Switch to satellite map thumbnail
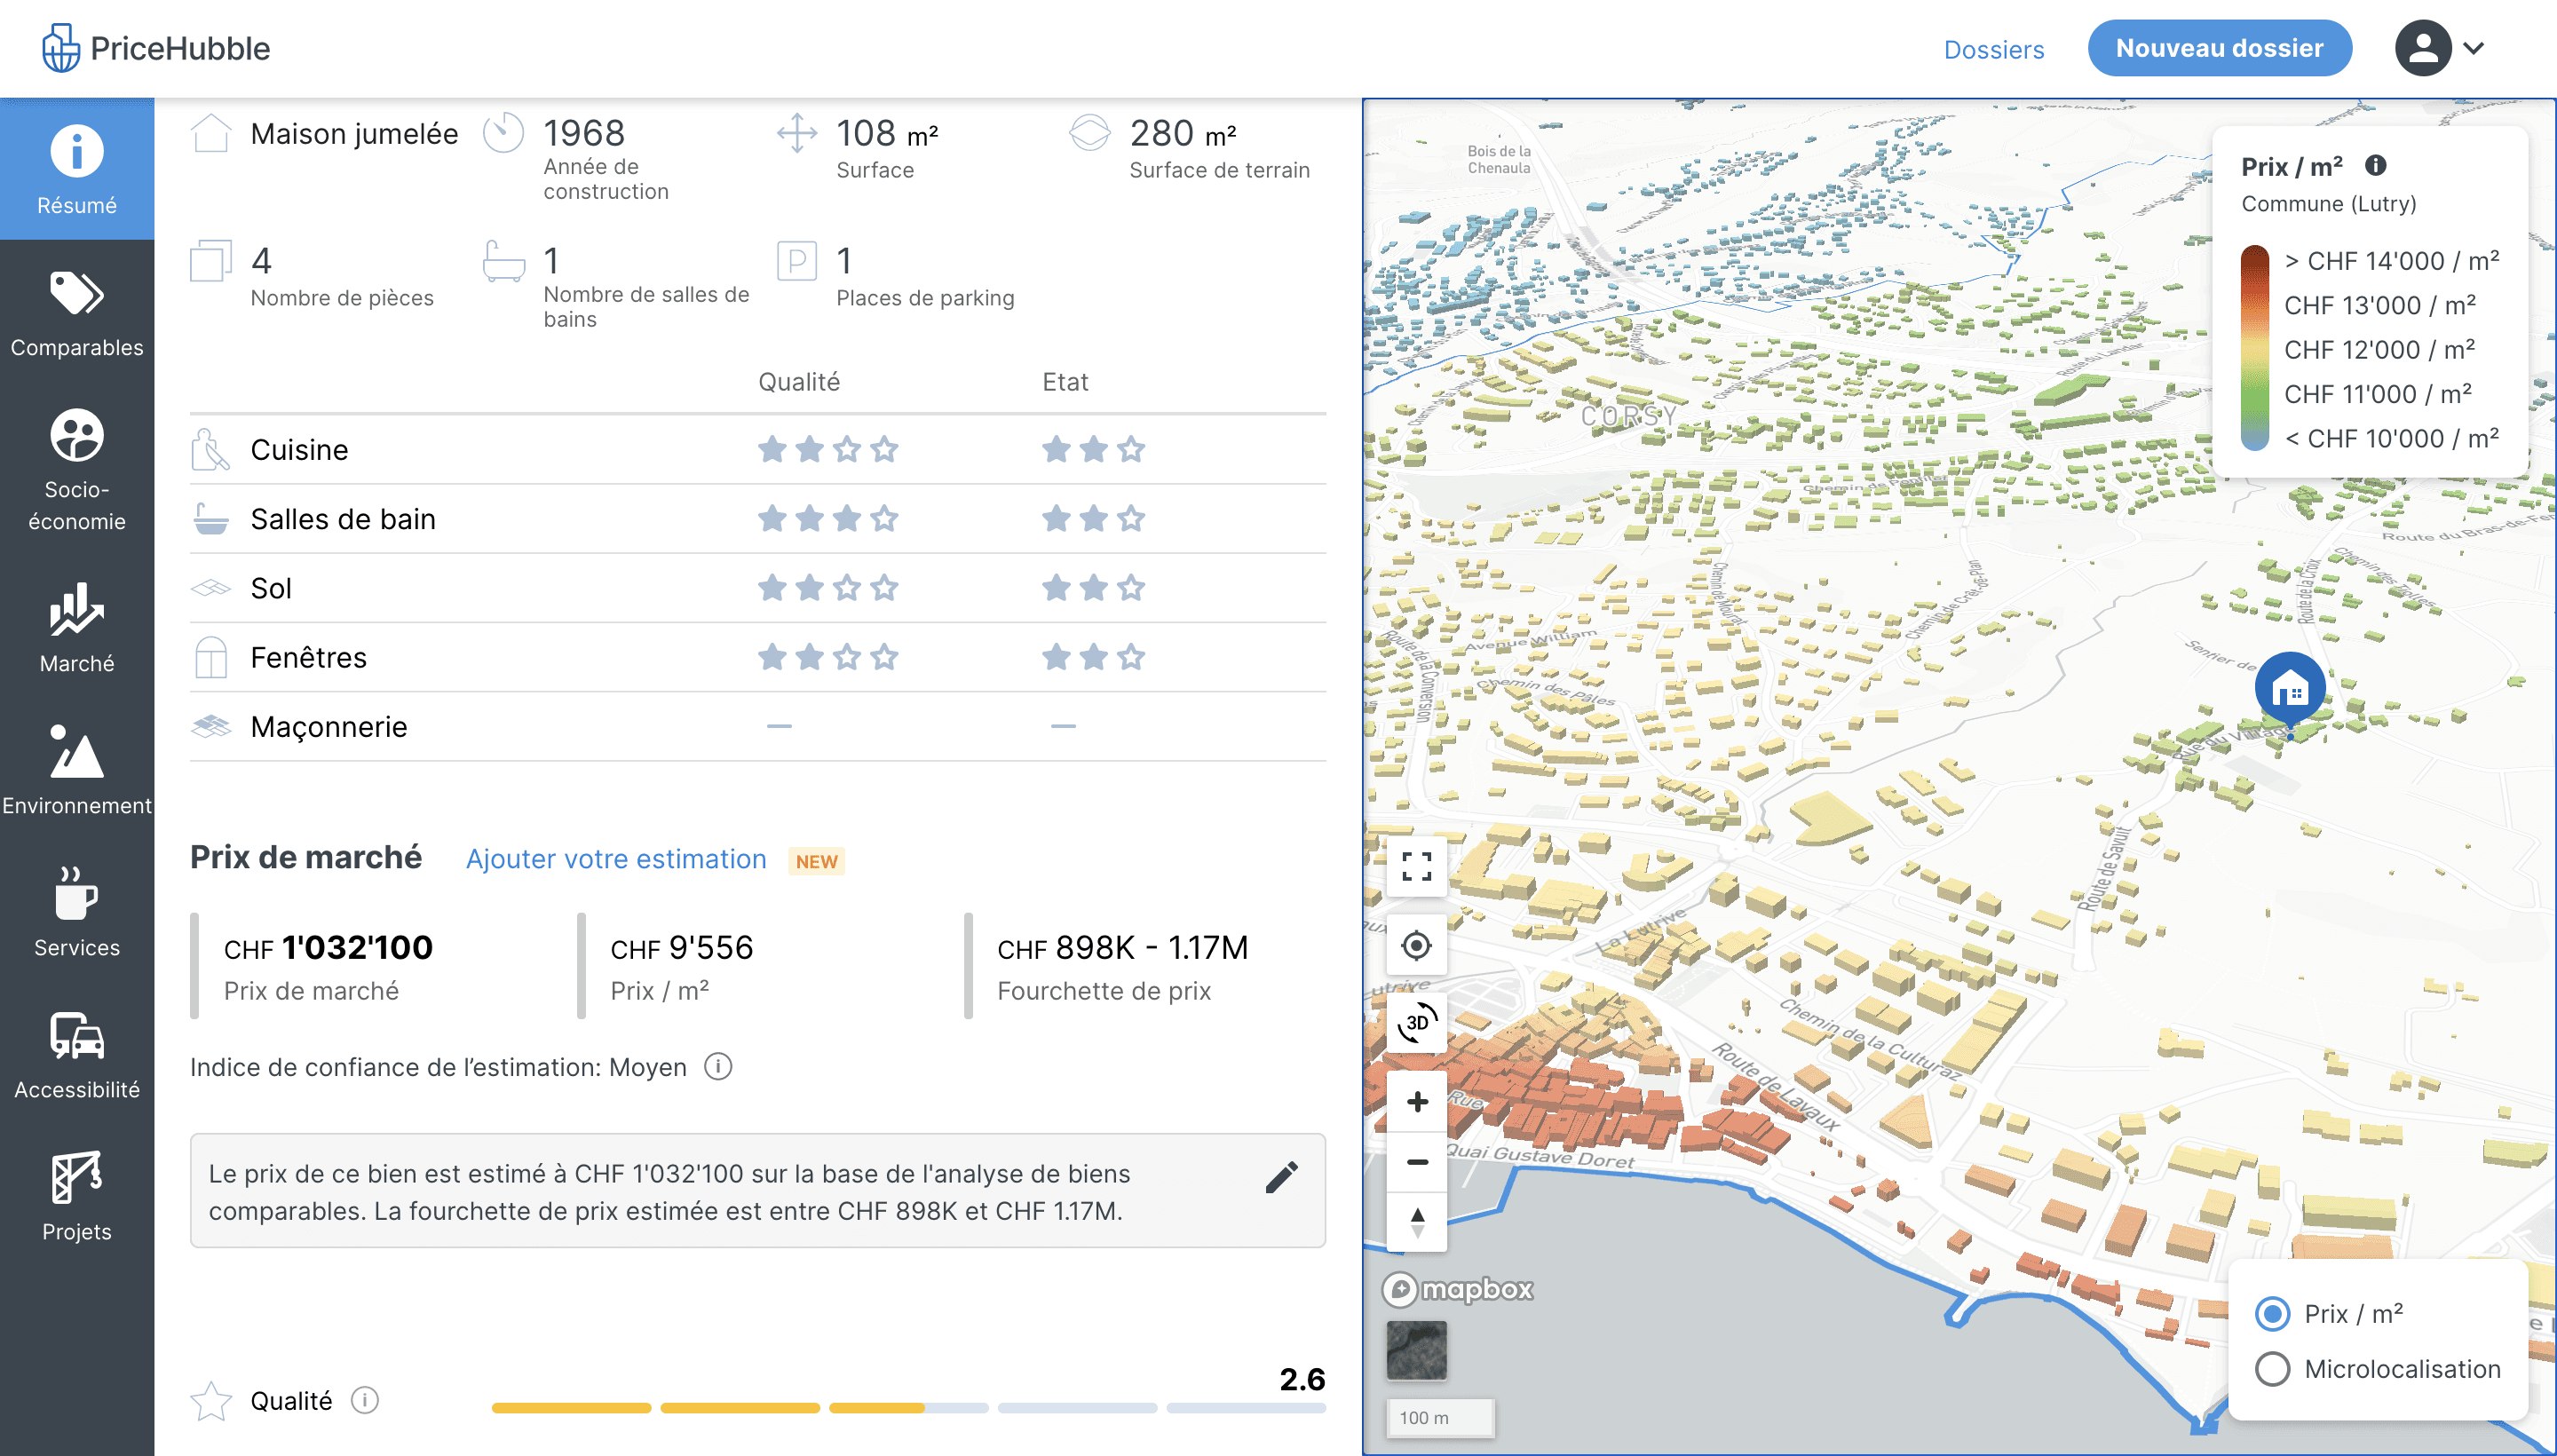The width and height of the screenshot is (2557, 1456). (x=1416, y=1350)
